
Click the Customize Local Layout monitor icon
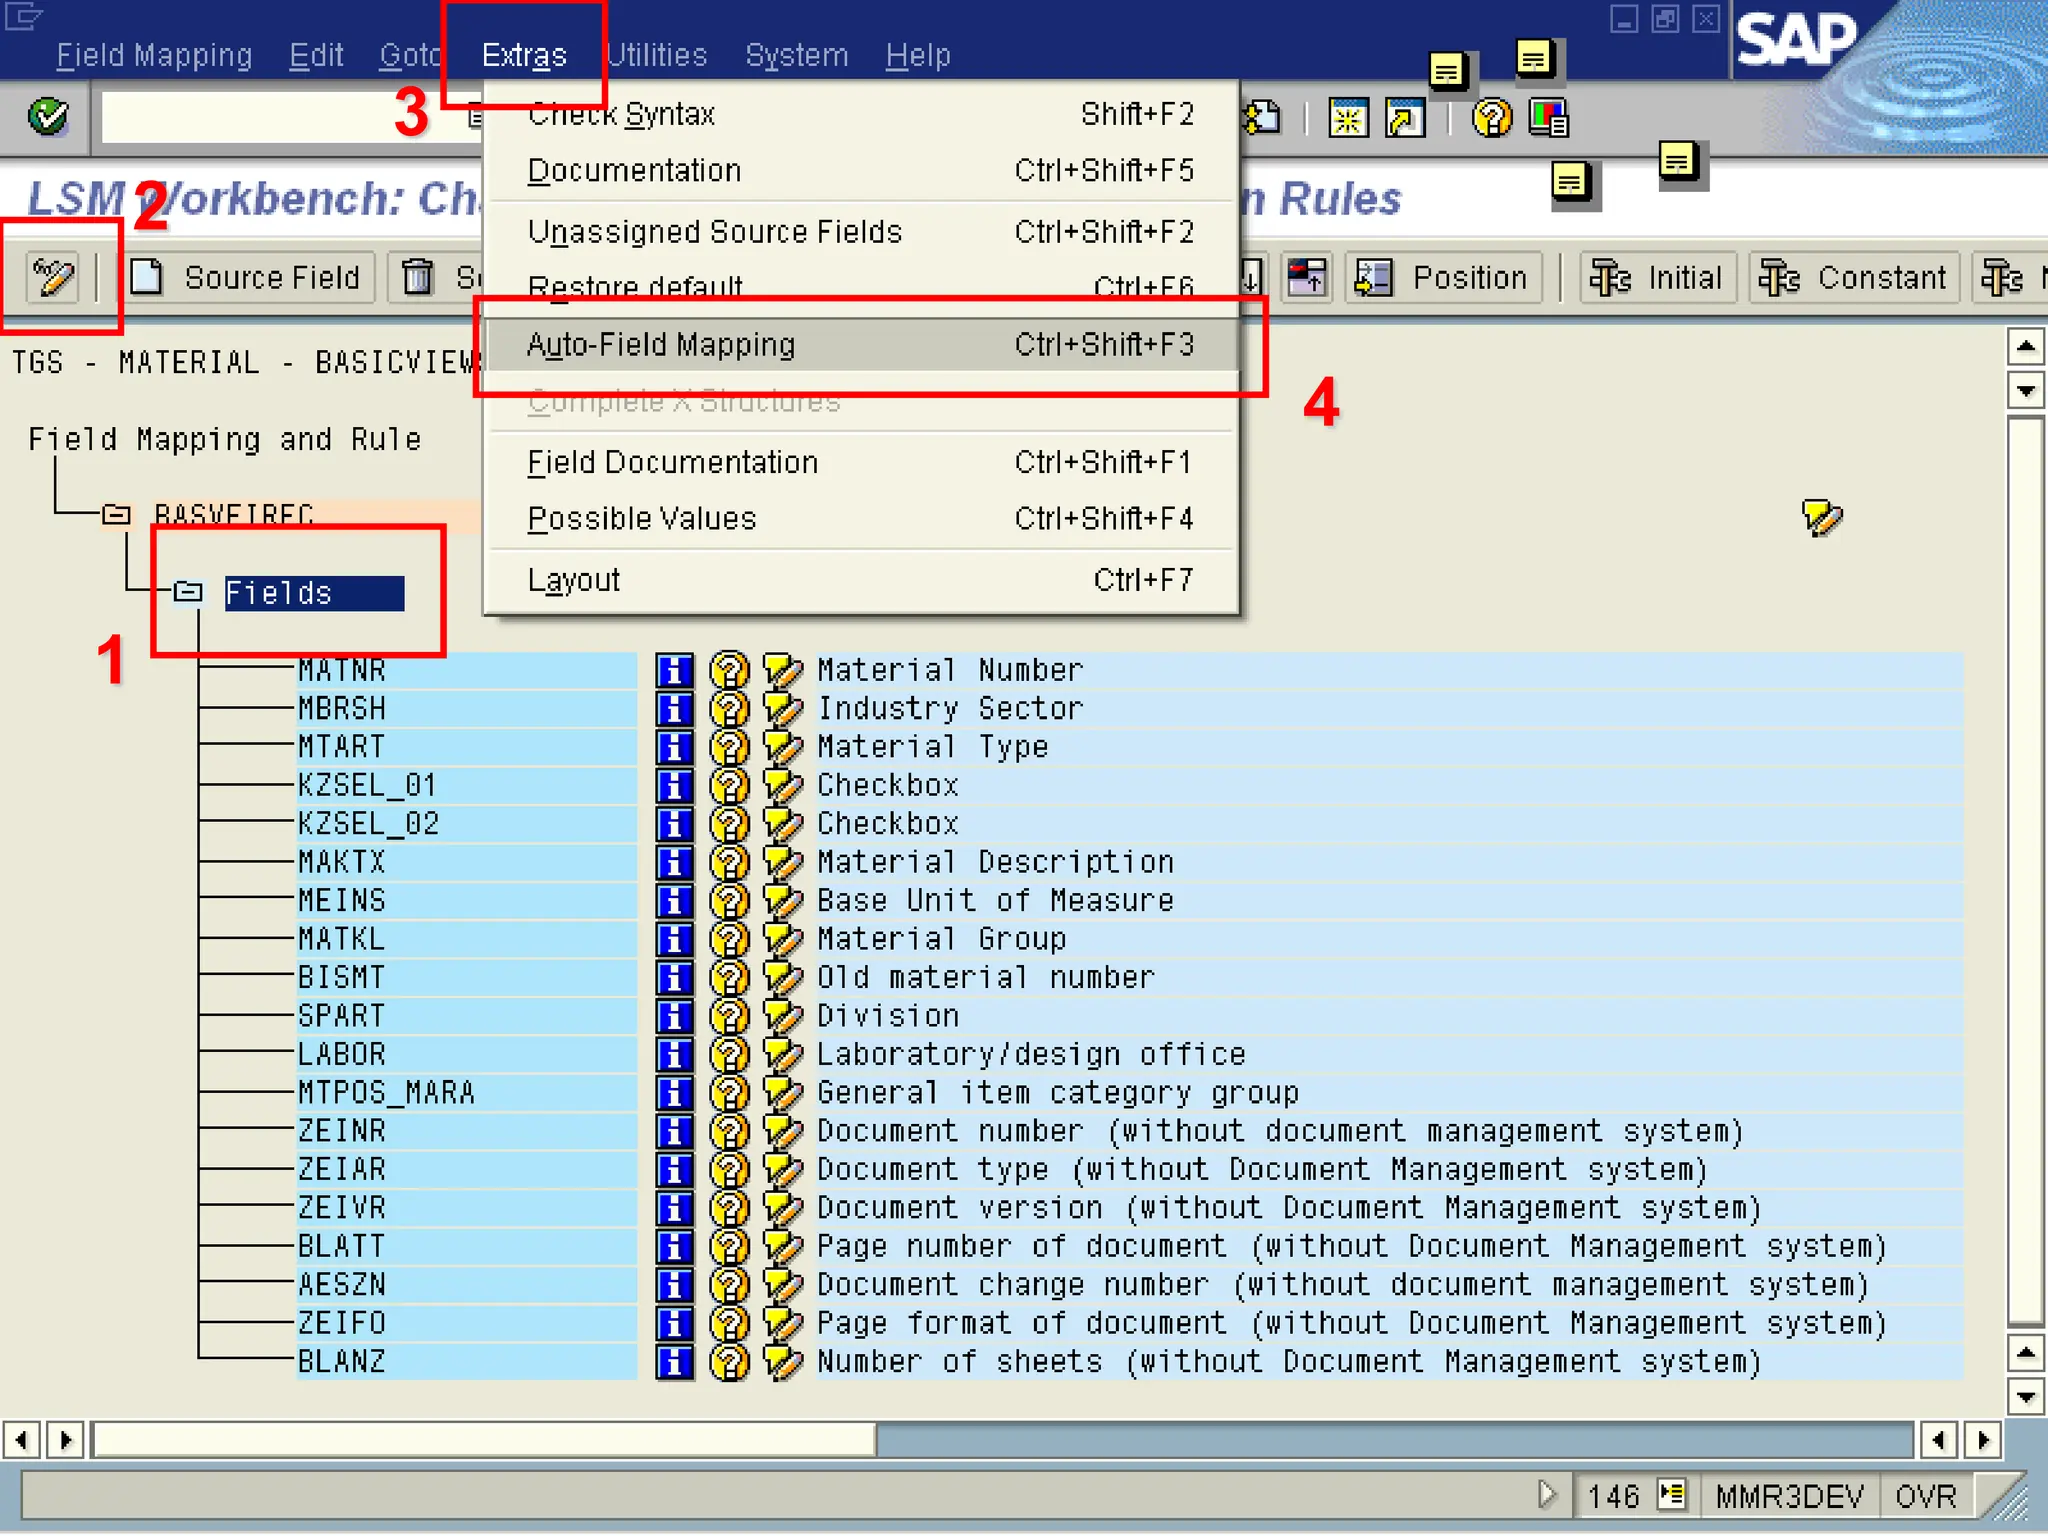(1548, 119)
